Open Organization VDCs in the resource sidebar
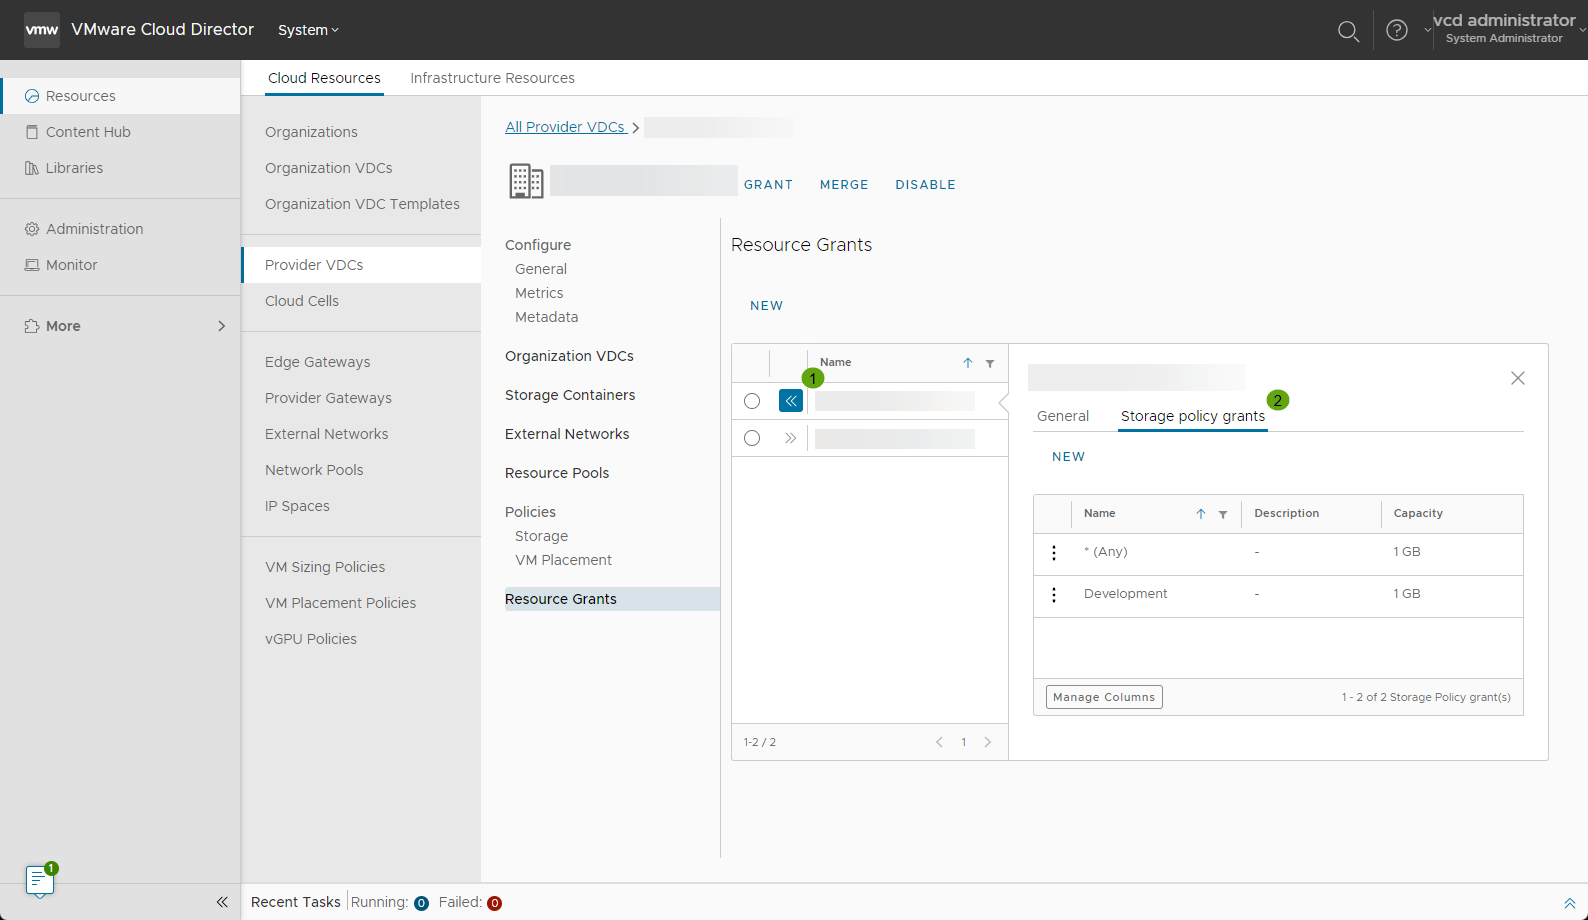 coord(328,168)
